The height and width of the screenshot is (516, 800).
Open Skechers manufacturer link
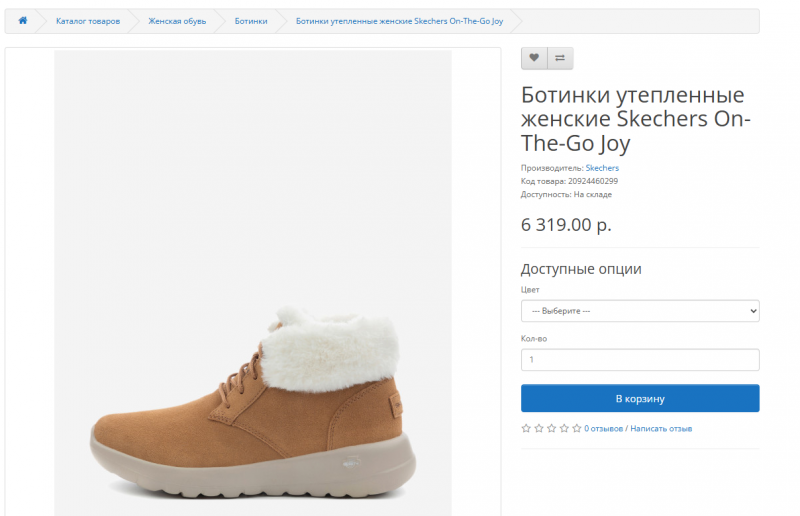coord(602,168)
